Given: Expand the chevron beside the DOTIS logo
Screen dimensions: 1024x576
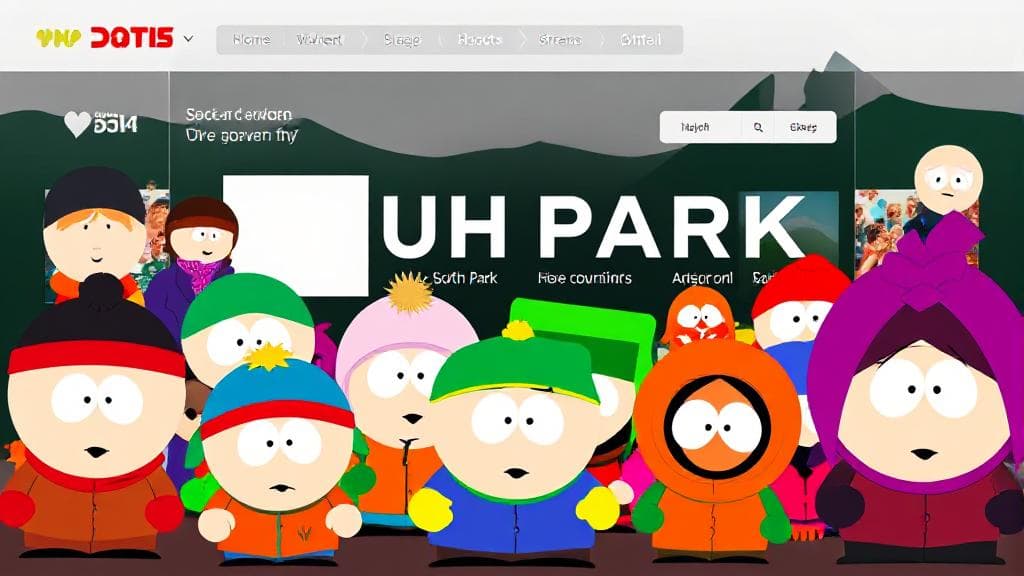Looking at the screenshot, I should (188, 39).
